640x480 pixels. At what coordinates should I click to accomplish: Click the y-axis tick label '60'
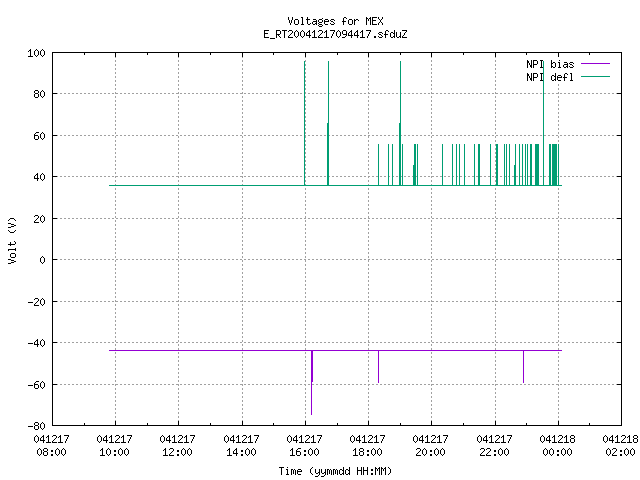tap(40, 136)
